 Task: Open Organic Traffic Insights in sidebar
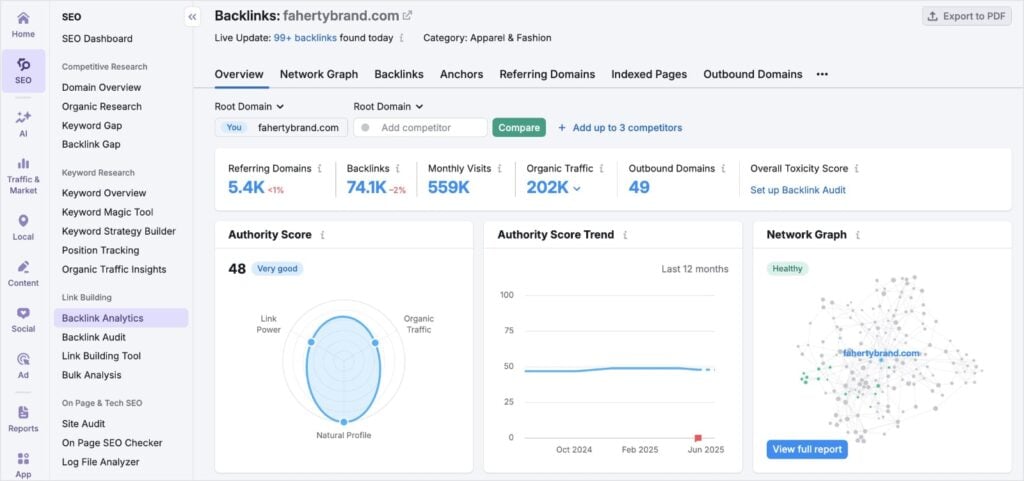click(x=114, y=269)
